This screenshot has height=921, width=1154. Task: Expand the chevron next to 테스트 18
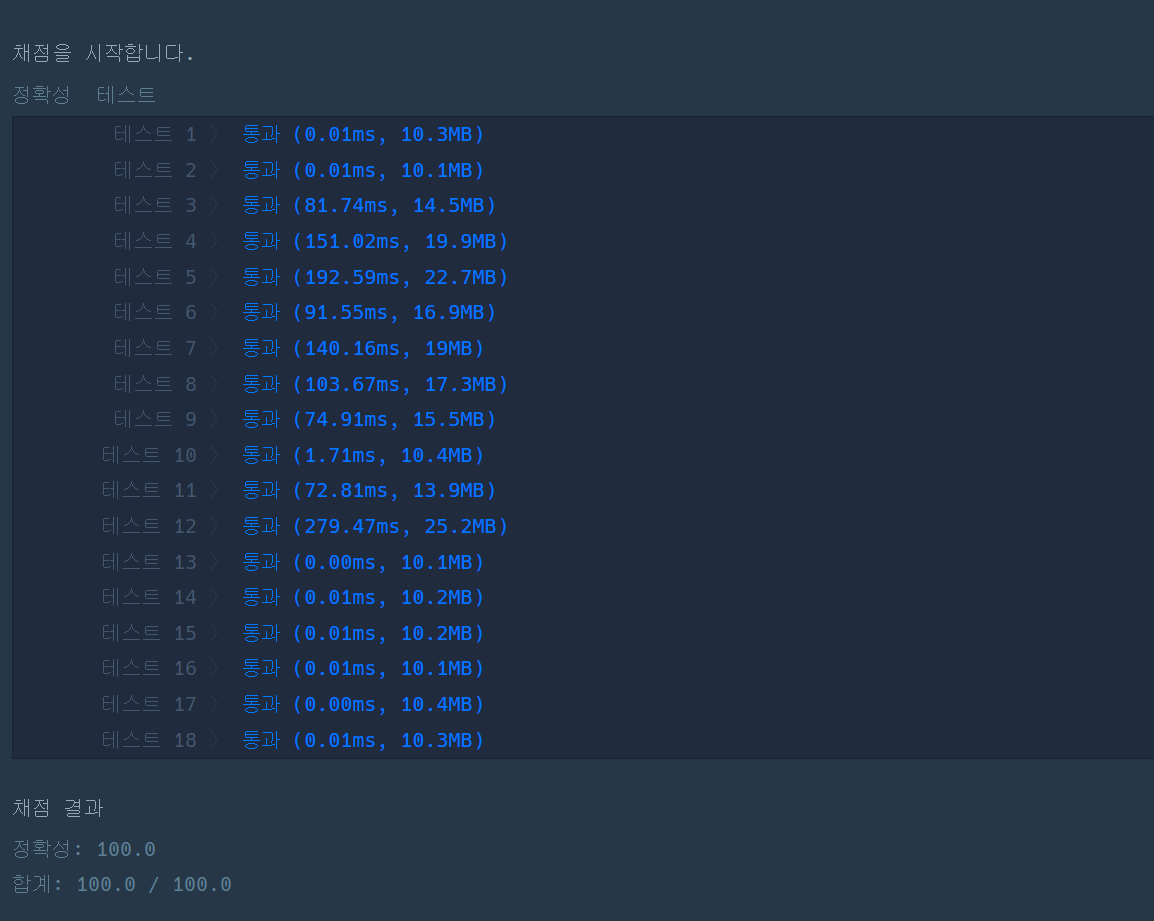[x=215, y=739]
